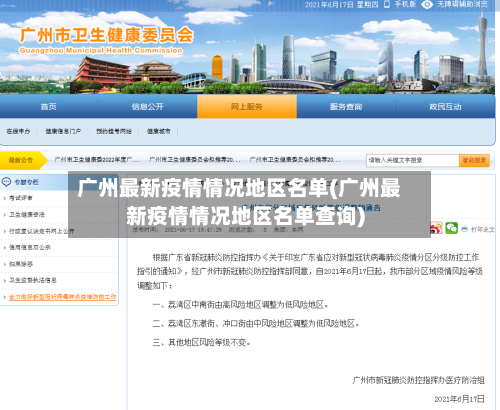This screenshot has height=410, width=500.
Task: Click the keyword search input field
Action: [413, 160]
